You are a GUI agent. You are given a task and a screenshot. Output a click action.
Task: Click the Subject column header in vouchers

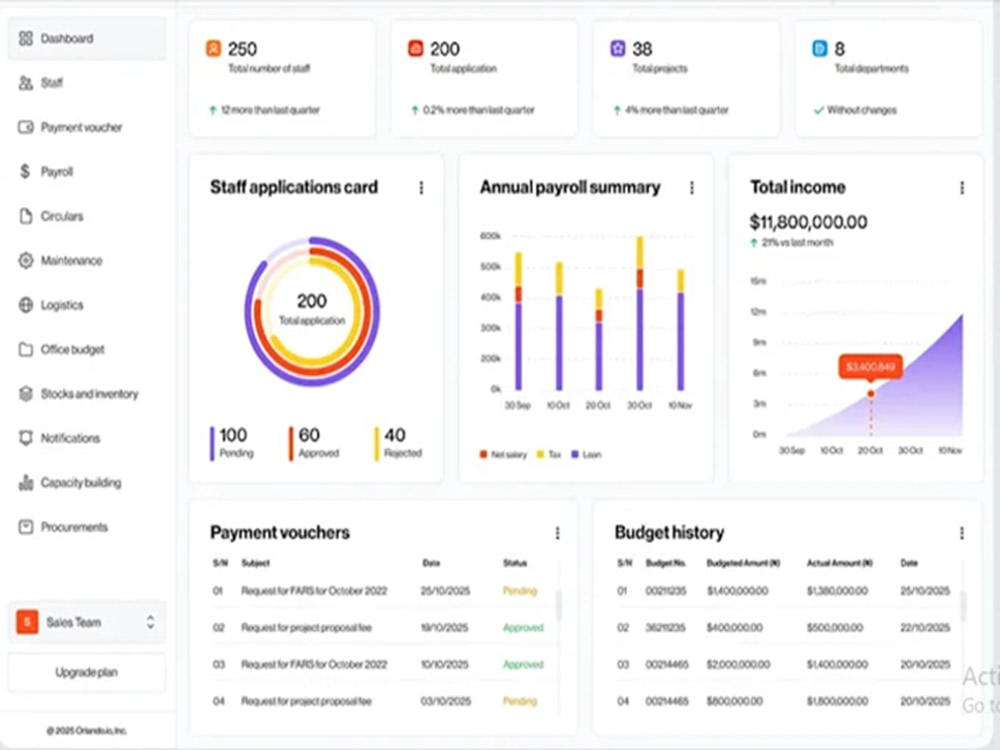point(255,563)
